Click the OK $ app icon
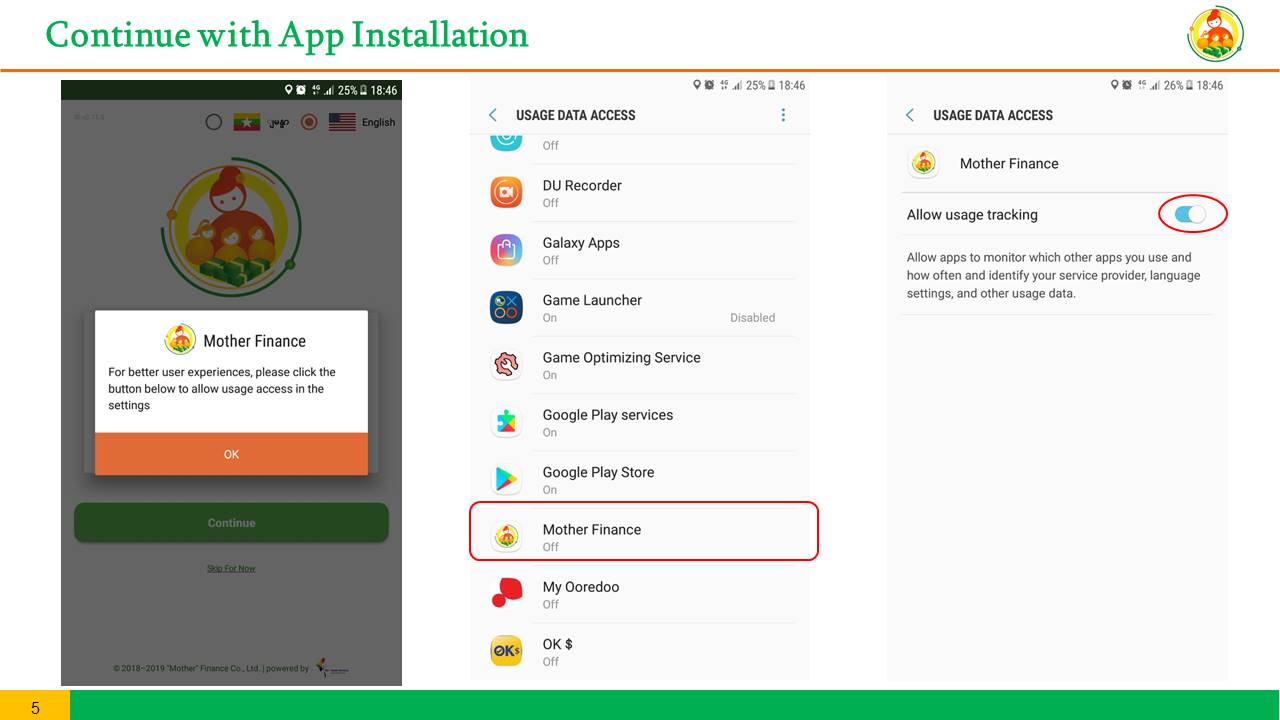The height and width of the screenshot is (720, 1280). (506, 652)
